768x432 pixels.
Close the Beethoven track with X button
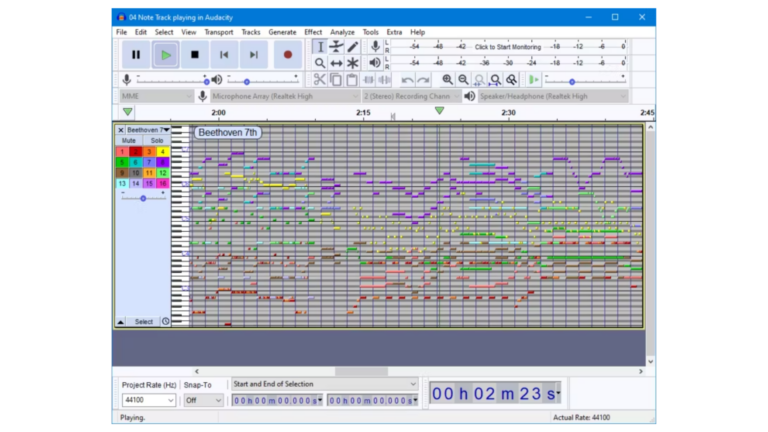[120, 130]
